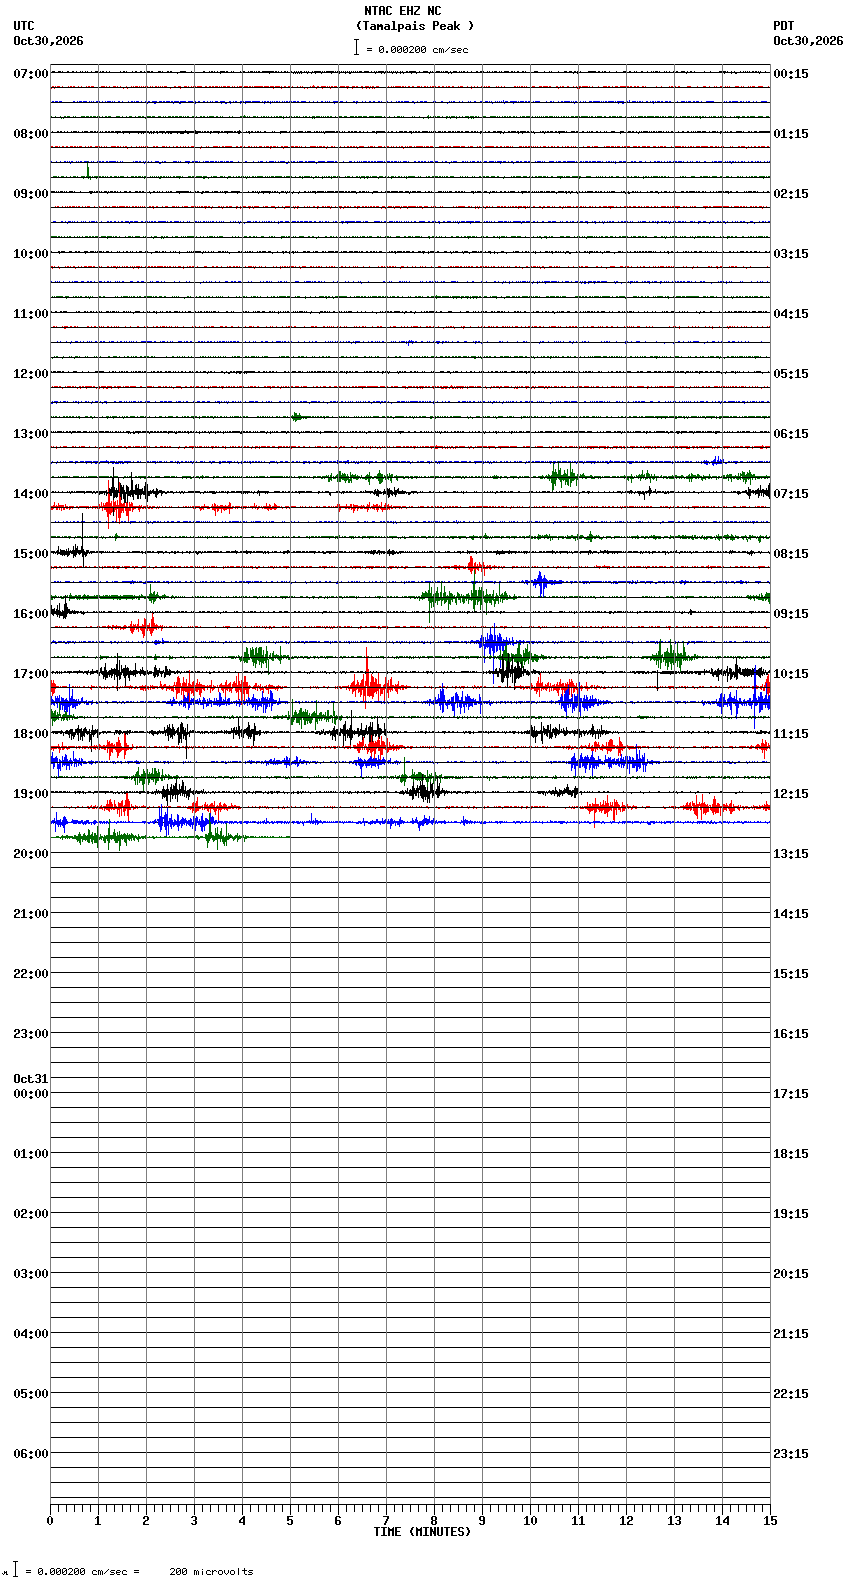
Task: Select the 17:00 UTC row label
Action: (x=31, y=674)
